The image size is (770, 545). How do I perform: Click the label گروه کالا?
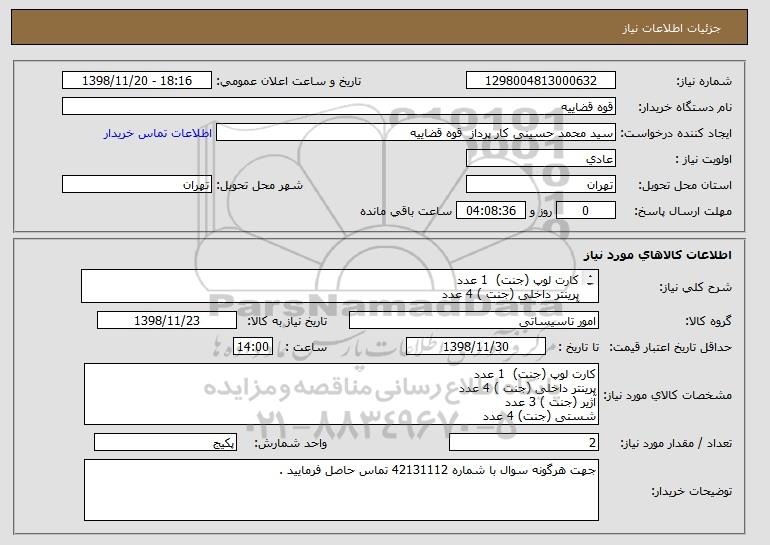[x=708, y=321]
